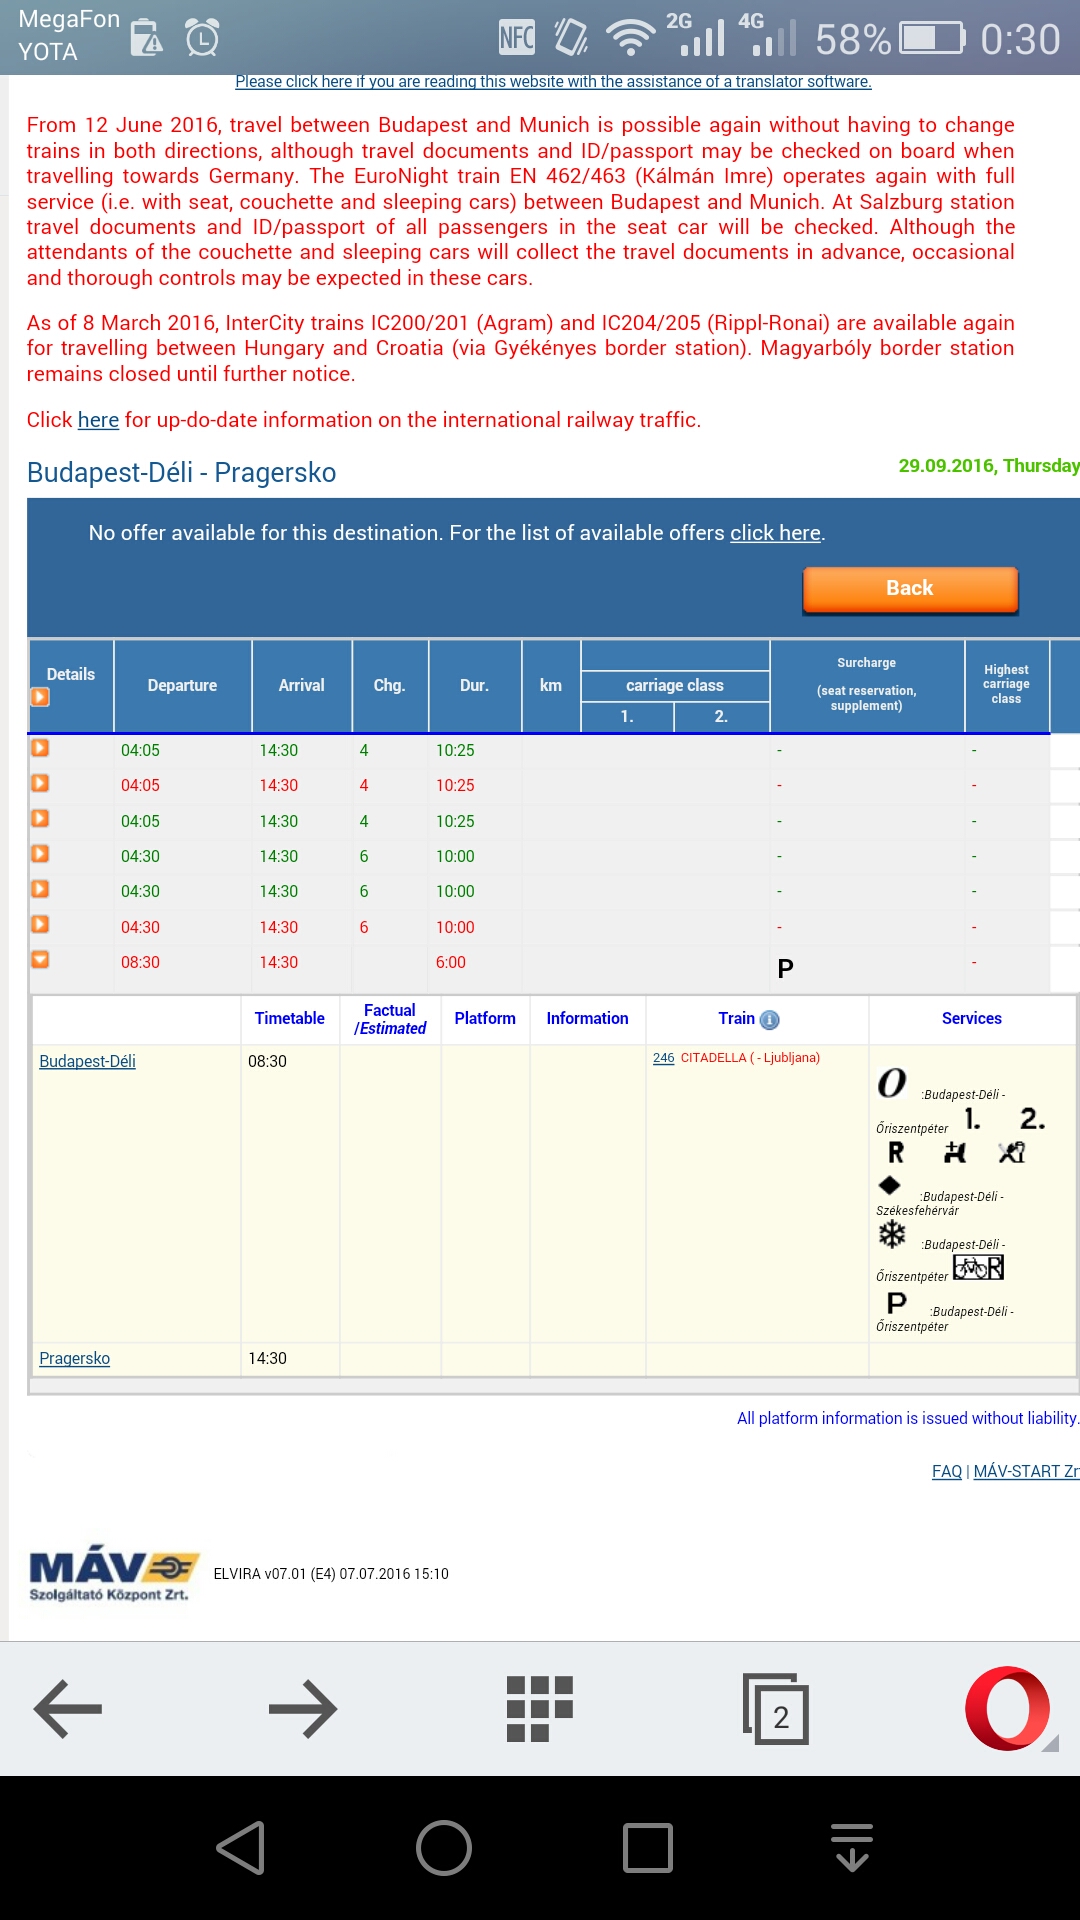Expand details of first 04:30 departure

[x=40, y=854]
